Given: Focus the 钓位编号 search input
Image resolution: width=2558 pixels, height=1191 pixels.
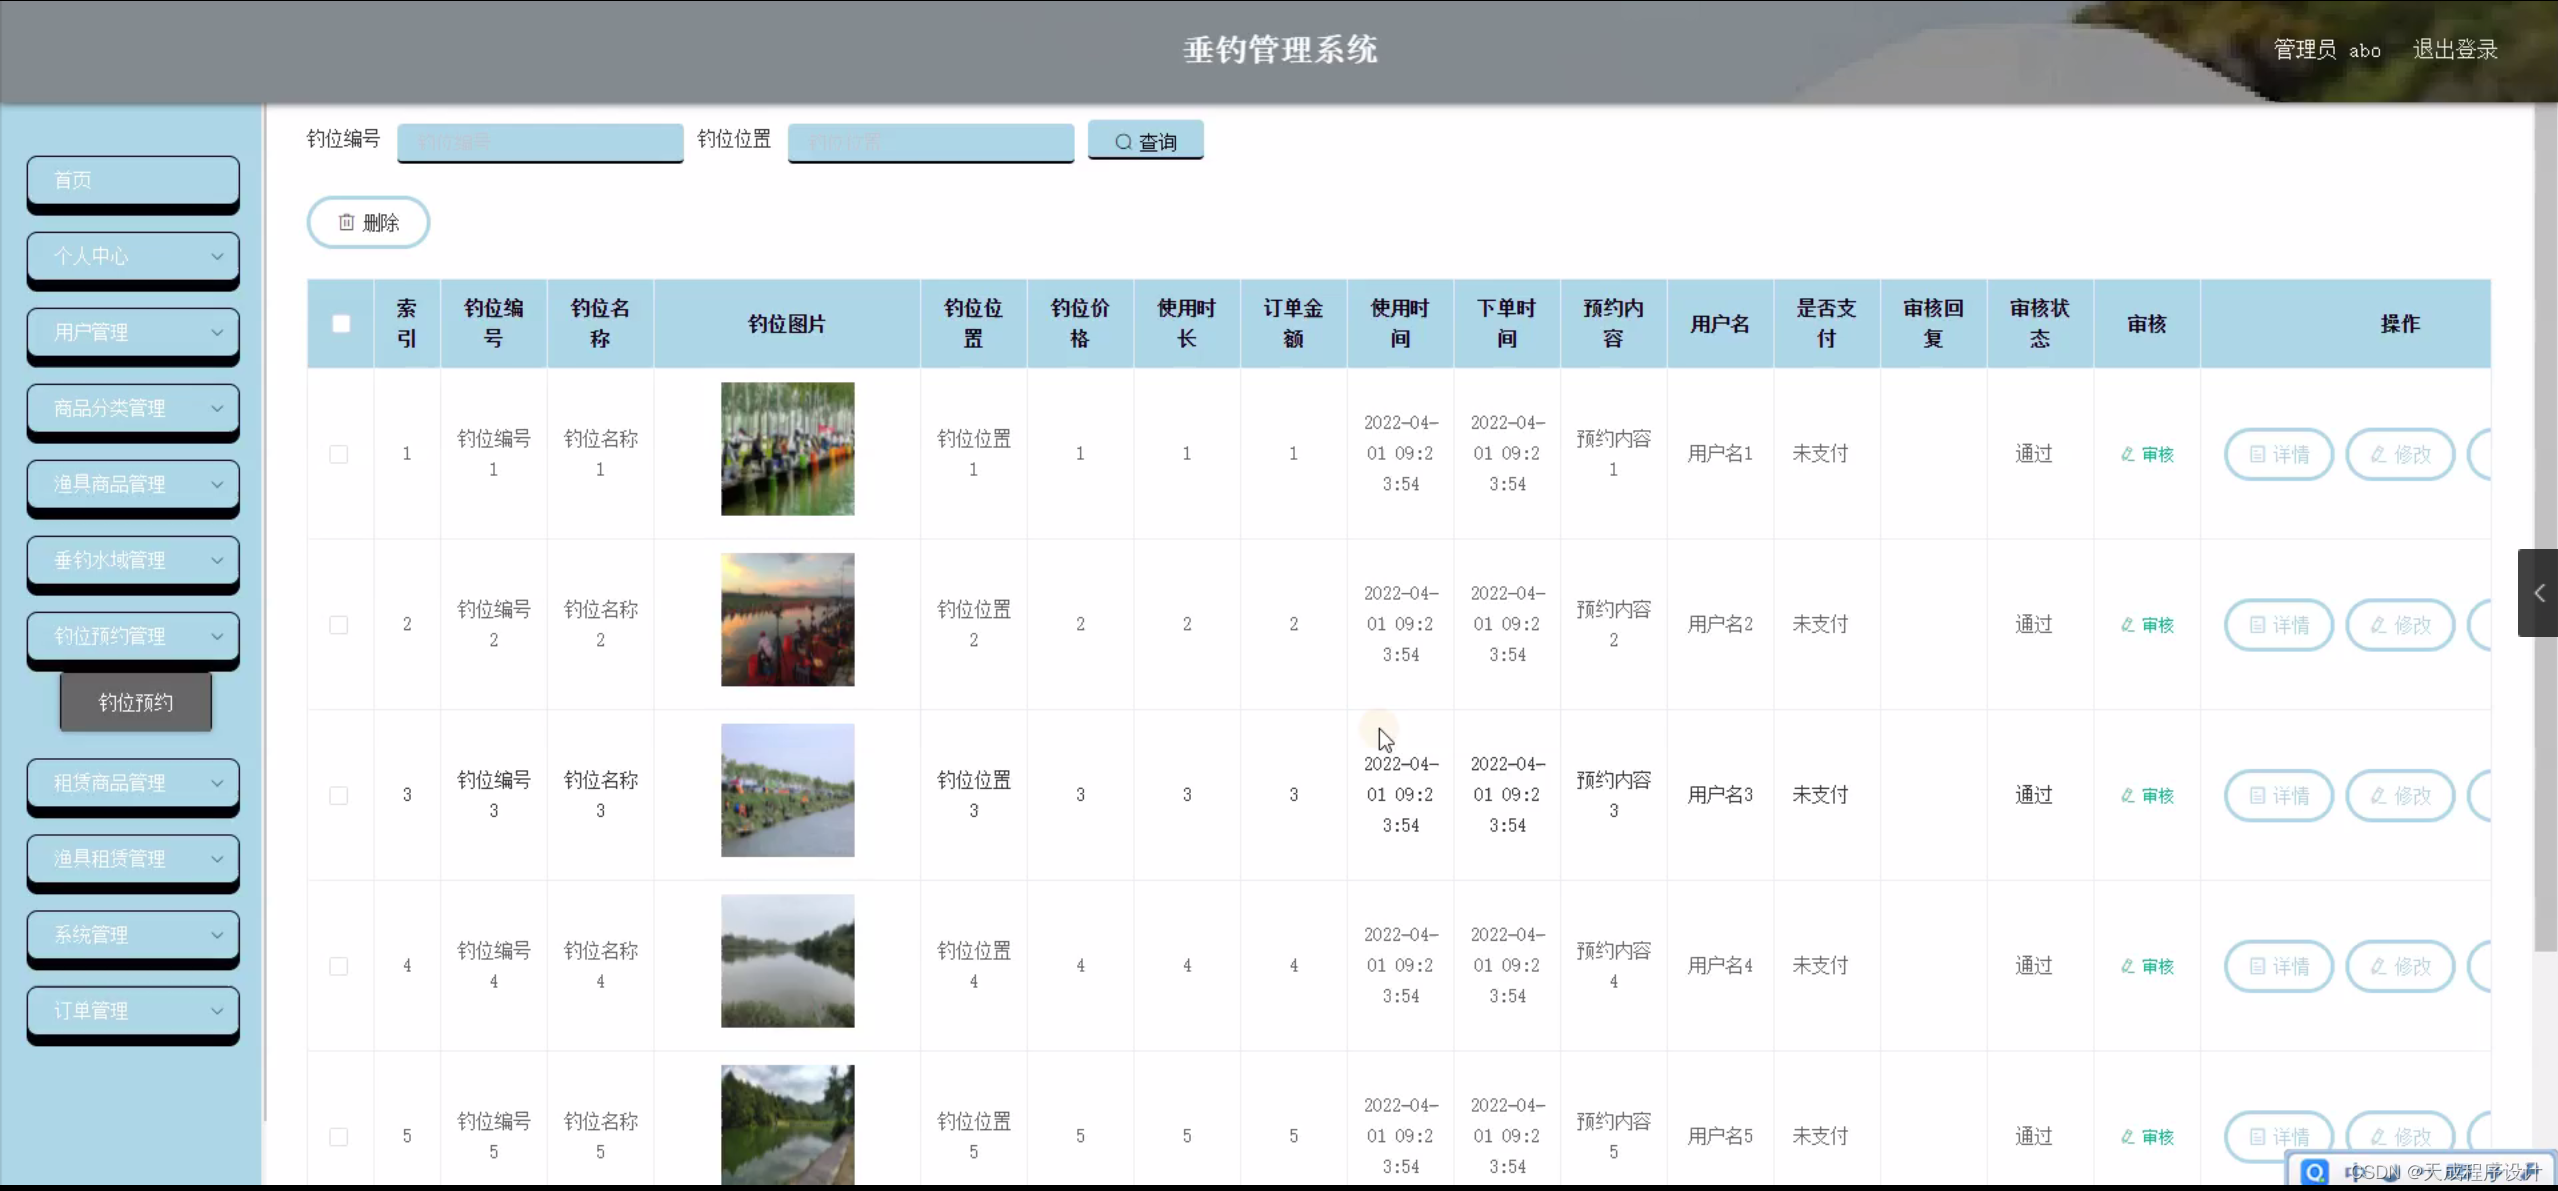Looking at the screenshot, I should tap(540, 142).
